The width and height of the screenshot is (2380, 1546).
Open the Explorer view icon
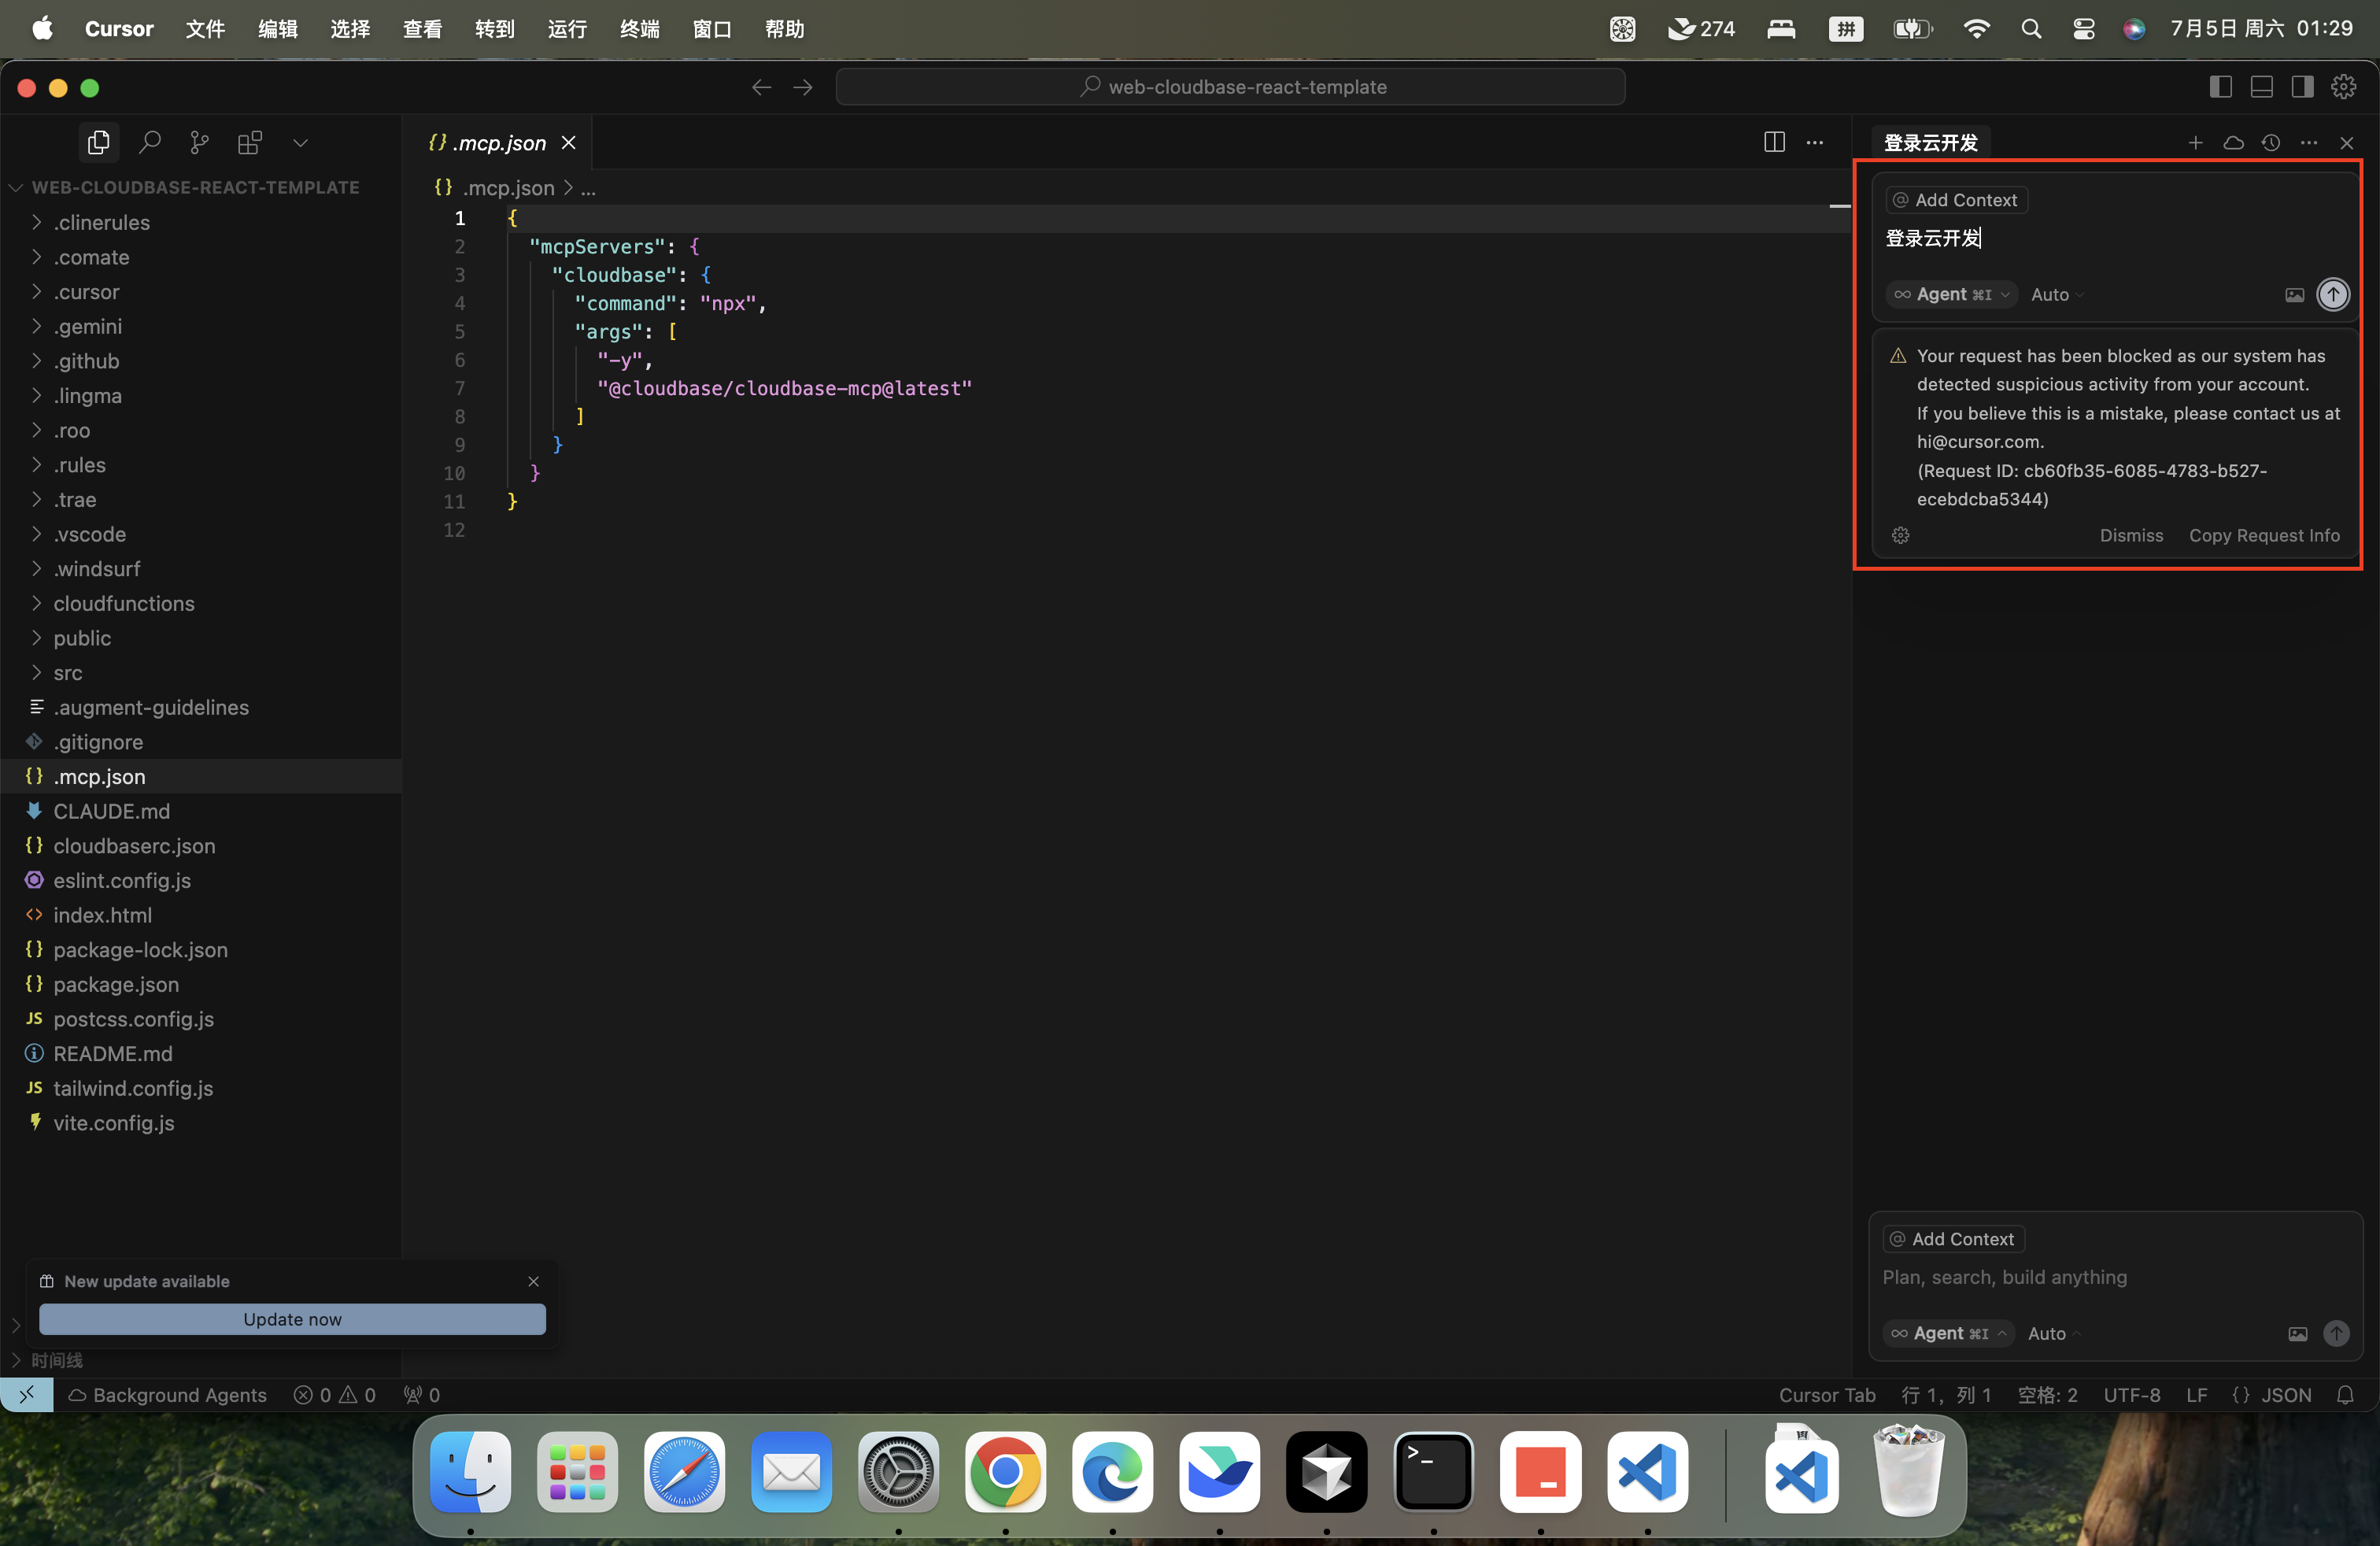point(98,143)
